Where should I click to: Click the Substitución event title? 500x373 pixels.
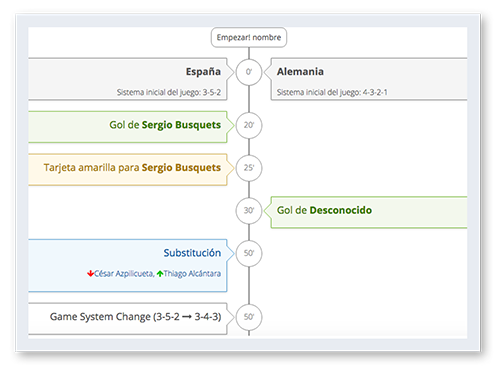(192, 253)
